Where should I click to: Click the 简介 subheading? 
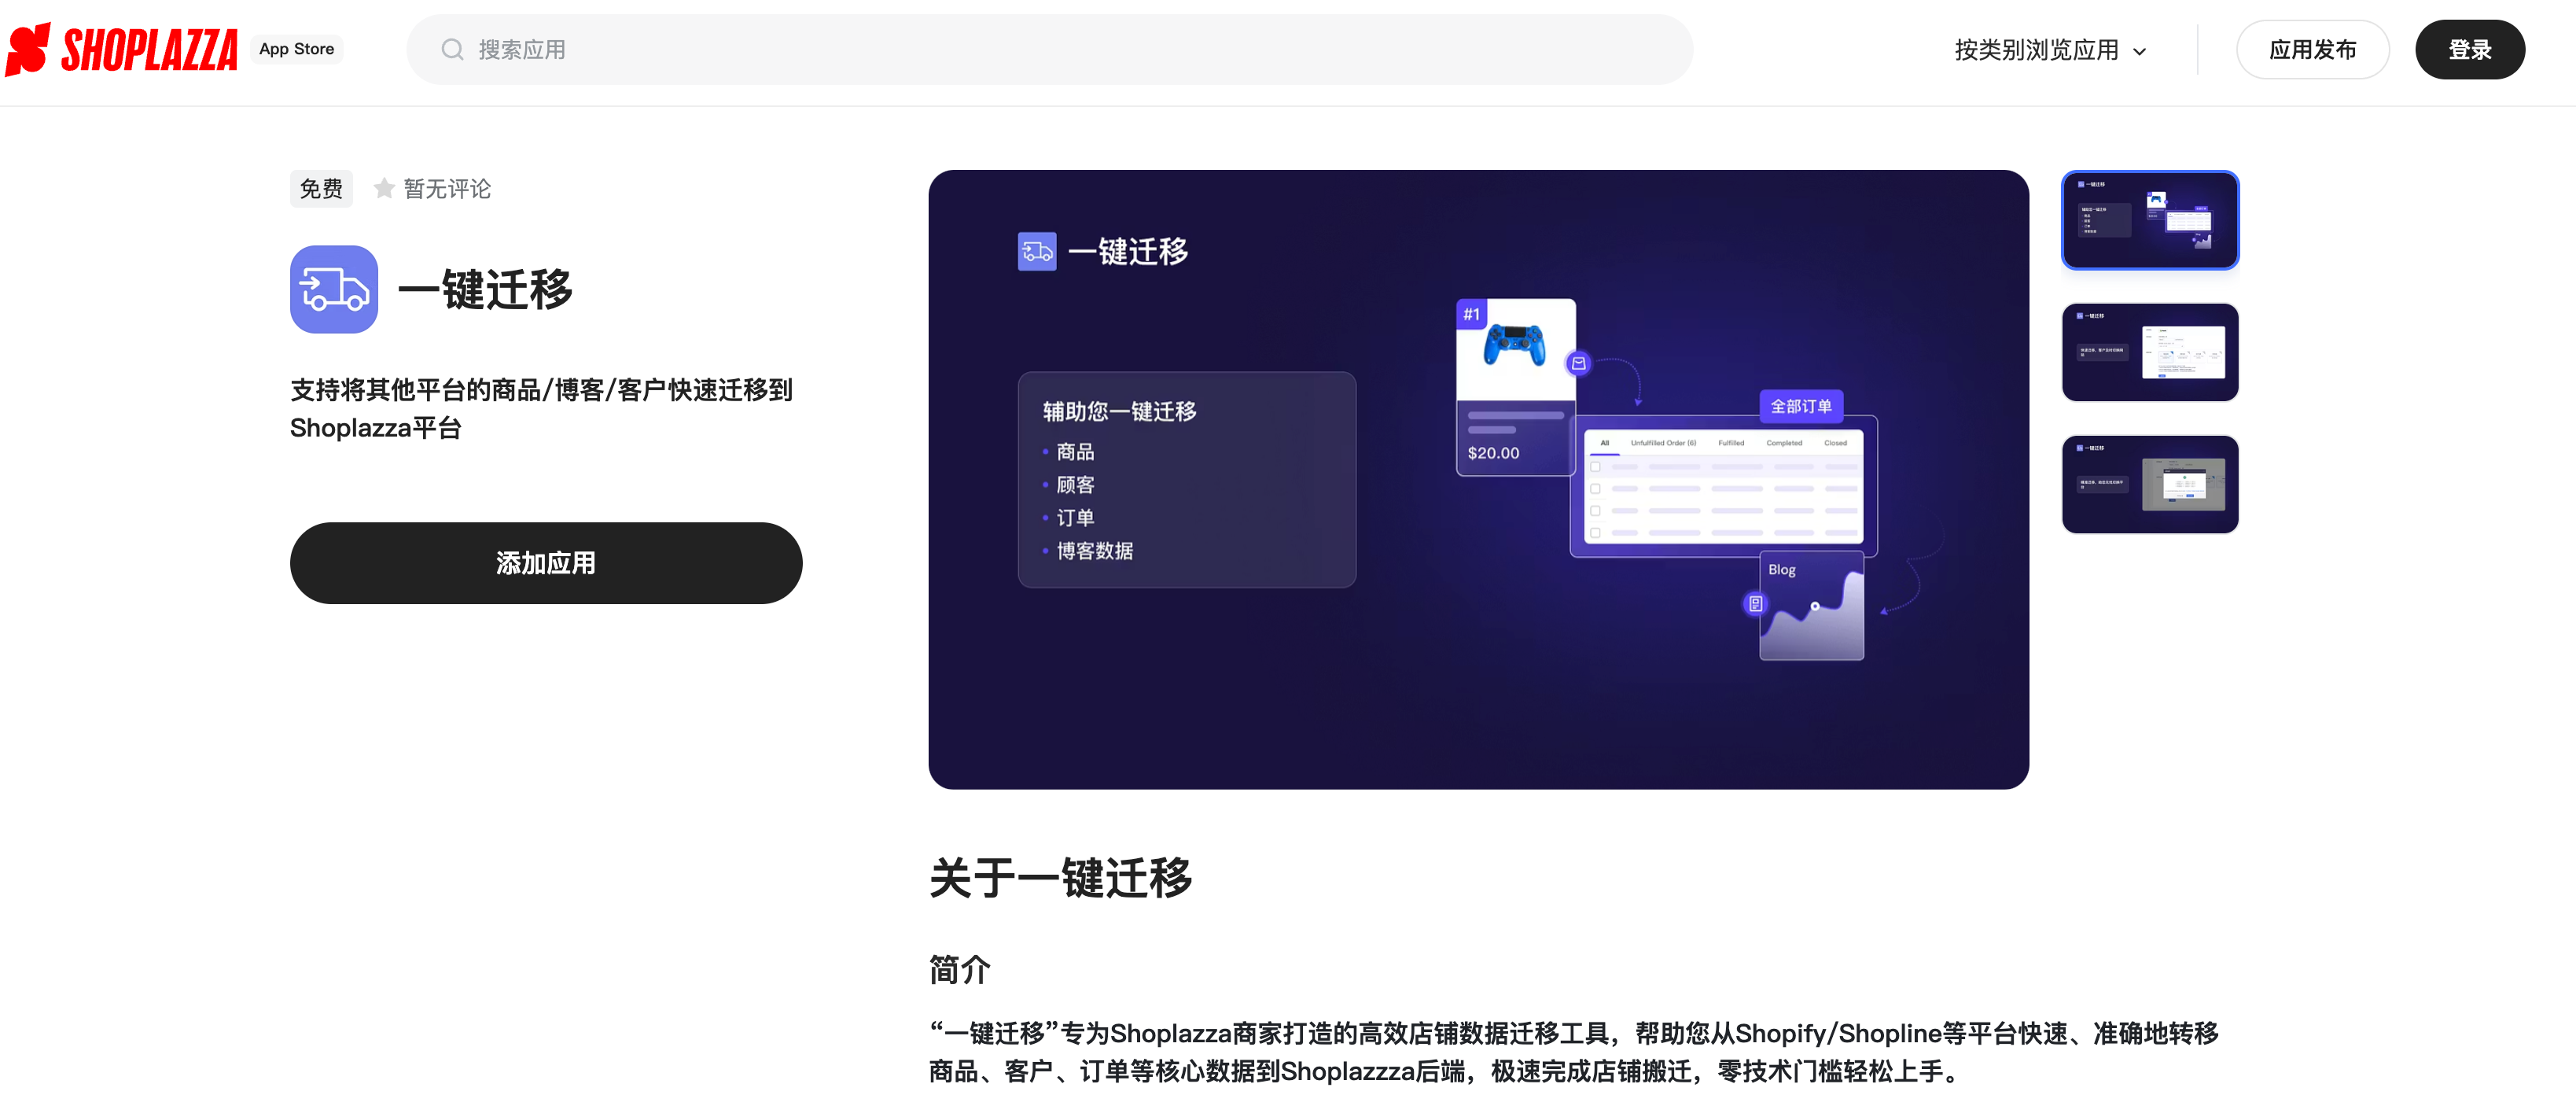(960, 969)
